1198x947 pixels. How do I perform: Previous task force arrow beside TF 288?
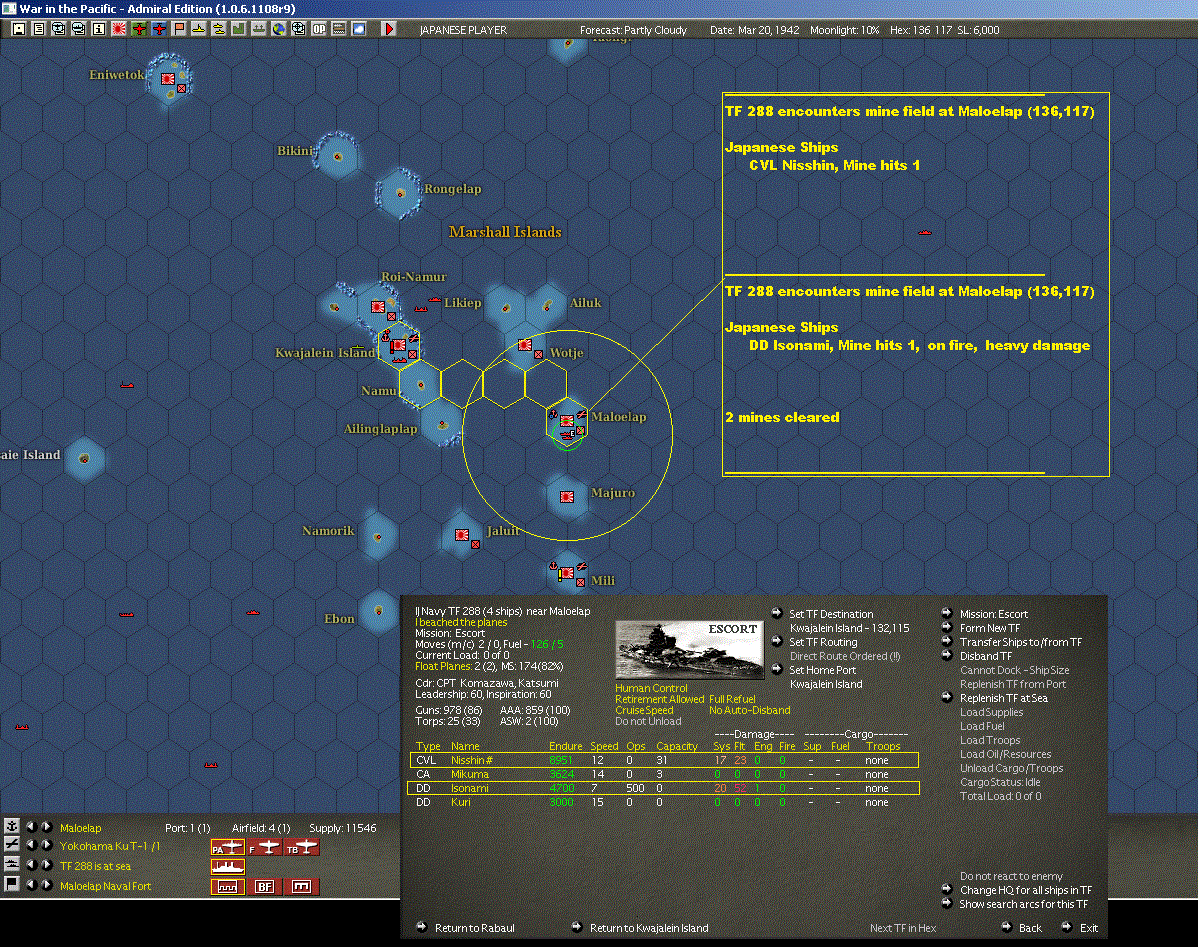pos(31,864)
